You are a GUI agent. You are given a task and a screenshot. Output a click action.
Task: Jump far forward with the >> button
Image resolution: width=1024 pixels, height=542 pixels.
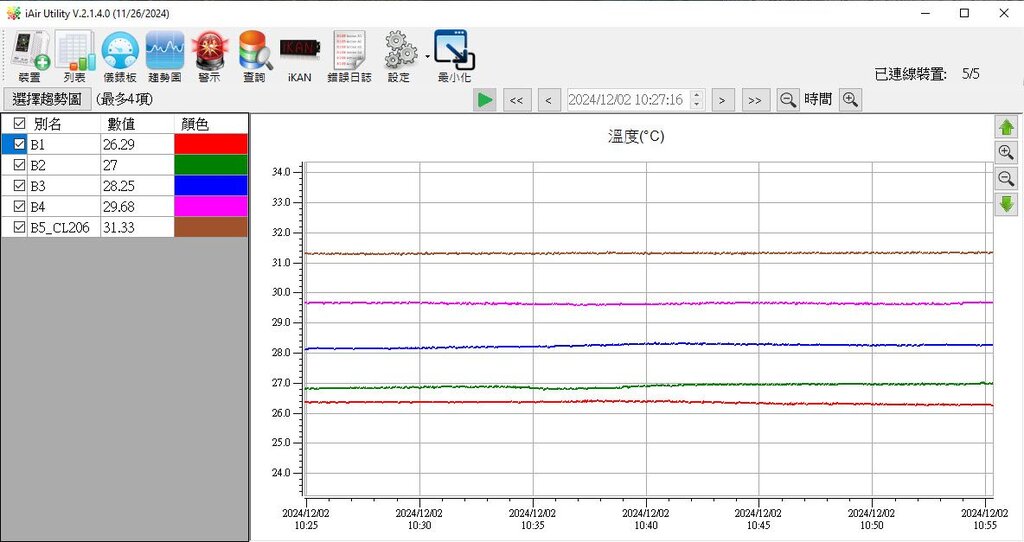click(755, 100)
